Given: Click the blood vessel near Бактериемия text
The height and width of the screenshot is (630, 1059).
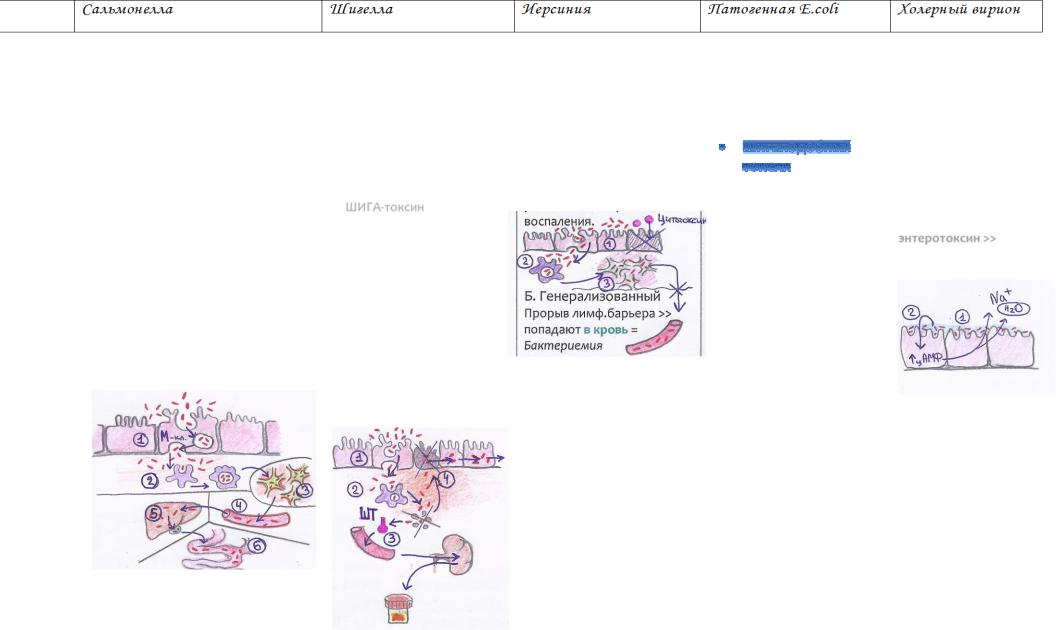Looking at the screenshot, I should (x=654, y=338).
